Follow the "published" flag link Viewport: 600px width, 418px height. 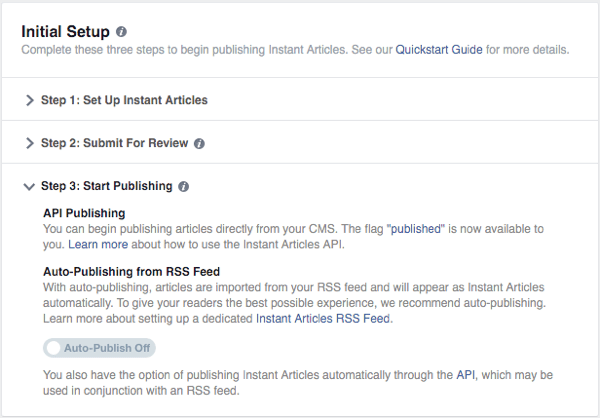tap(416, 229)
